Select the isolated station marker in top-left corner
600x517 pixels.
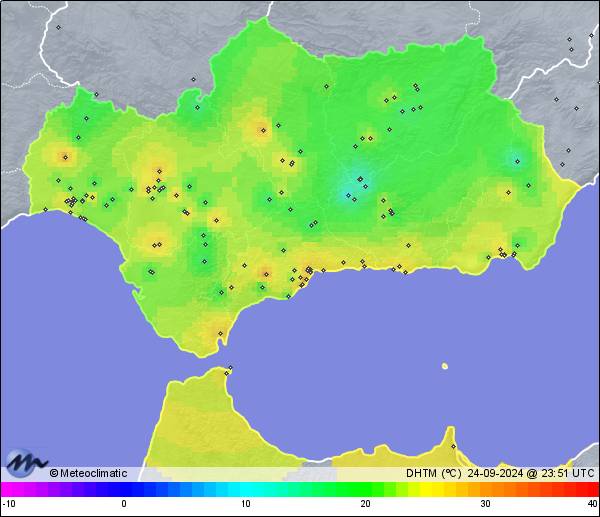click(x=58, y=27)
